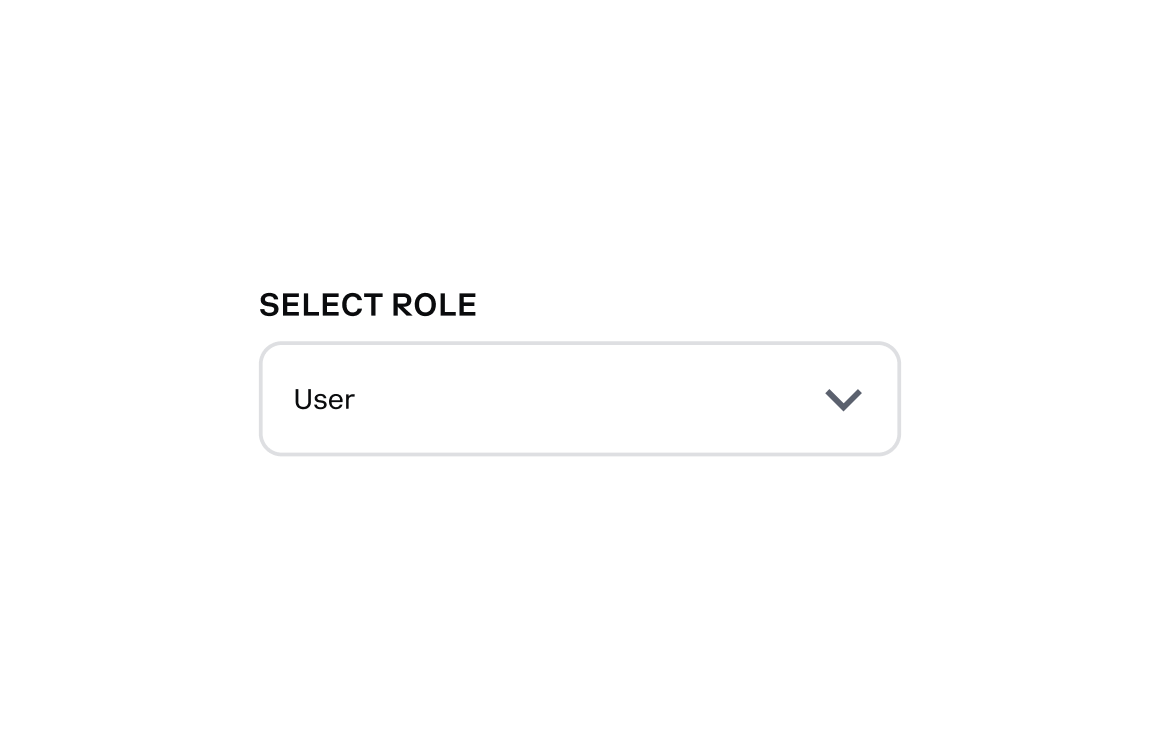
Task: Focus the Select Role combo box
Action: (x=579, y=399)
